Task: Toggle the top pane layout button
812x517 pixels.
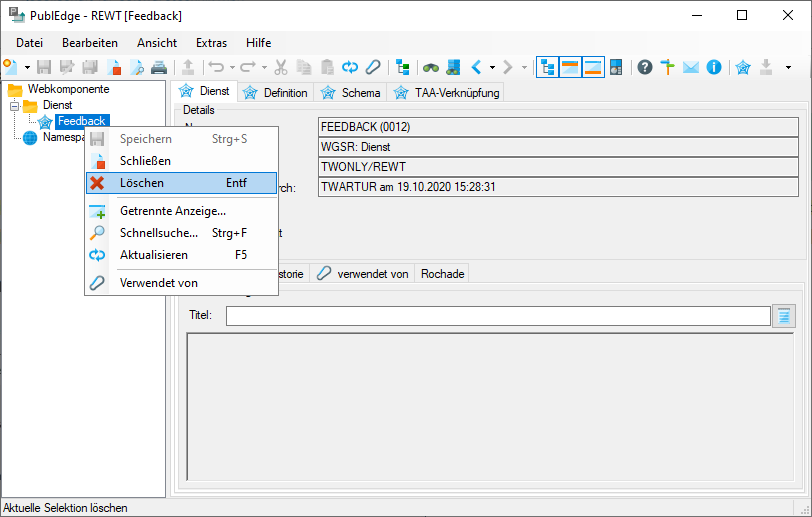Action: point(571,67)
